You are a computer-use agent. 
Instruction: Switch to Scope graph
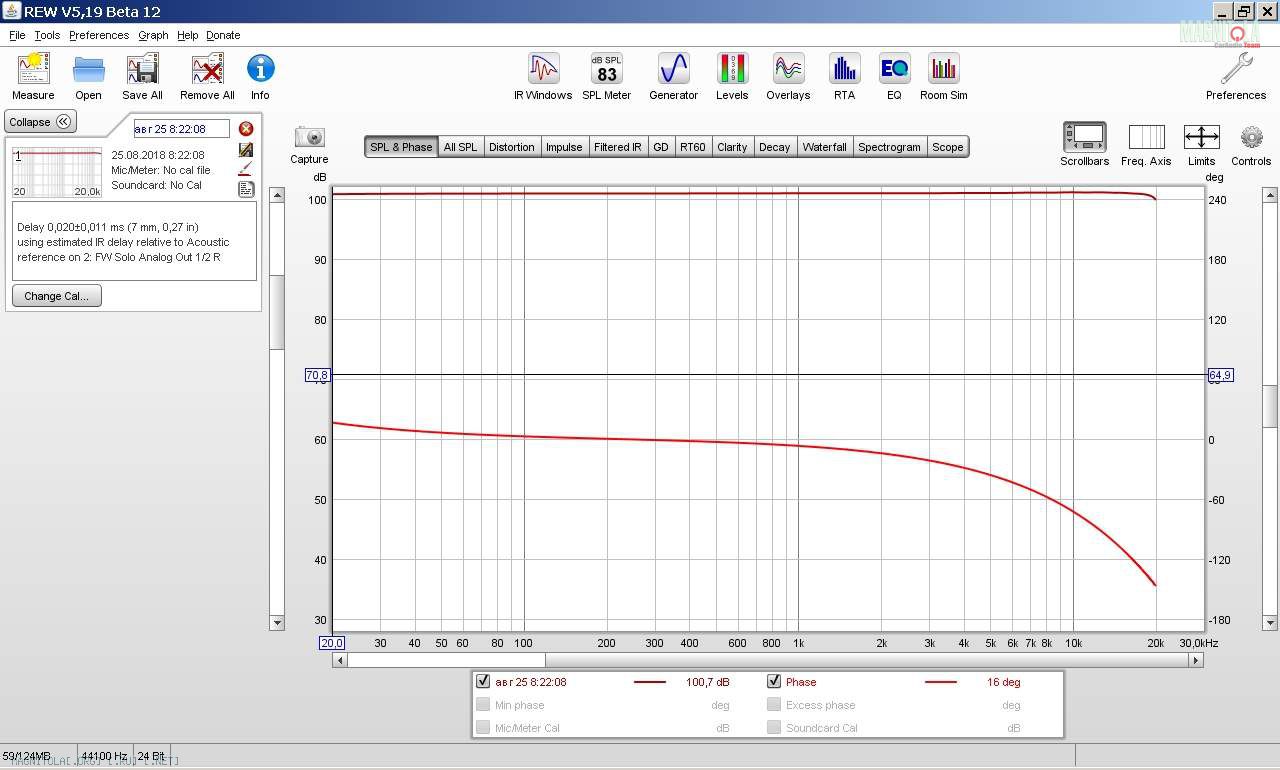click(947, 147)
